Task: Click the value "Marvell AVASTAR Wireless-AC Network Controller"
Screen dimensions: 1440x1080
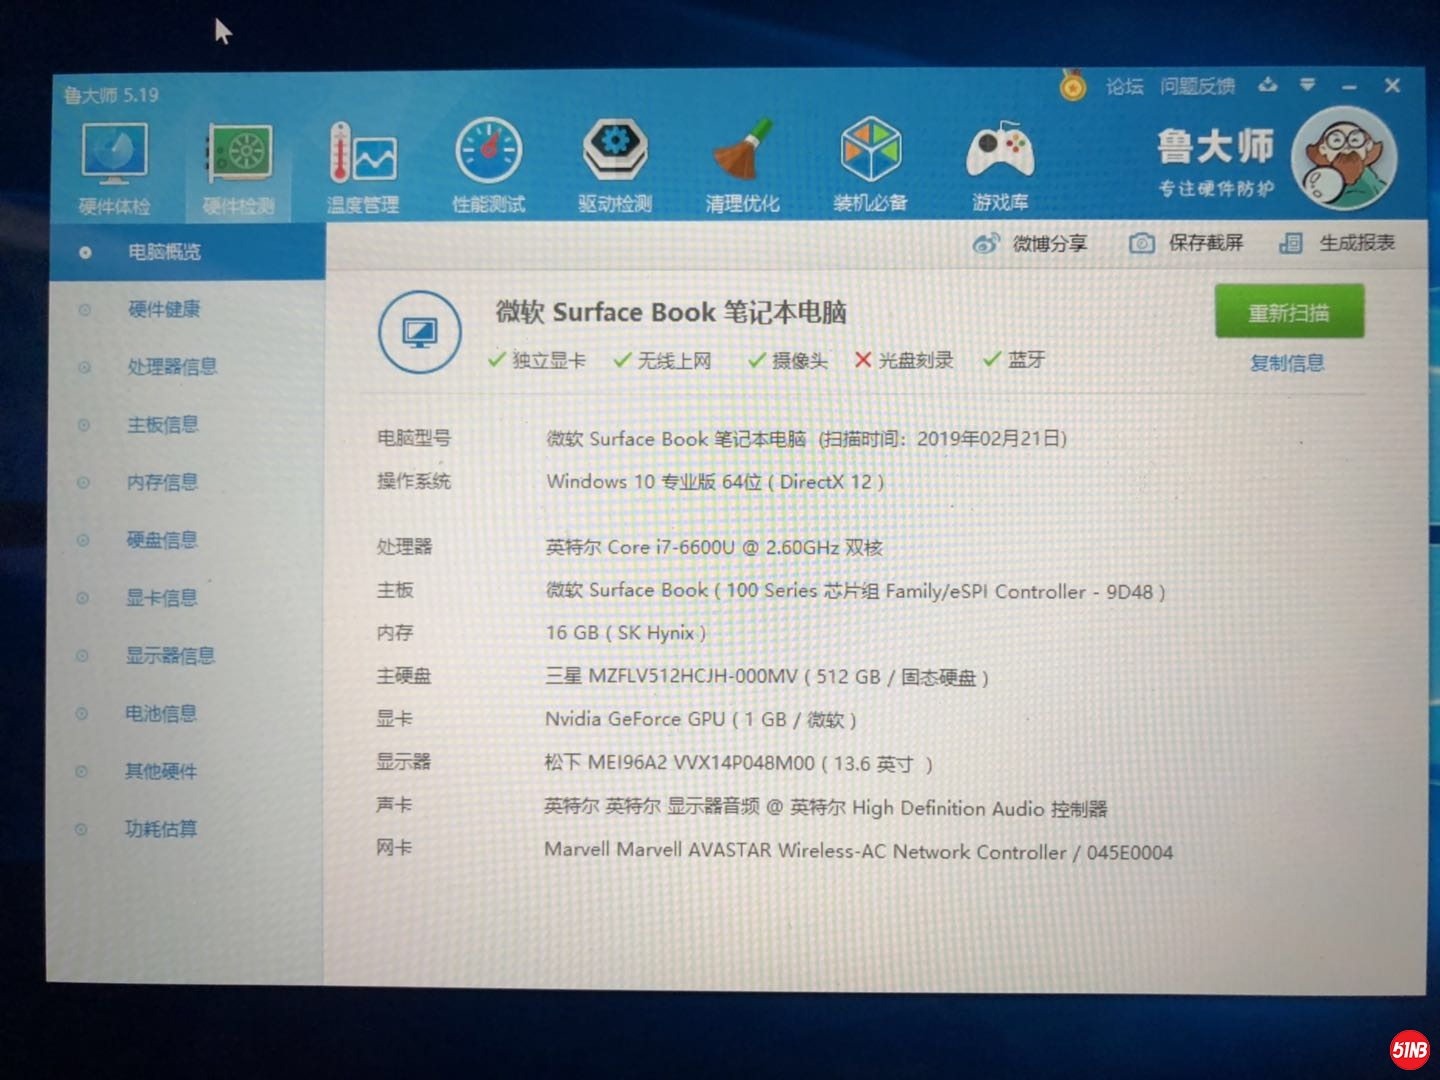Action: [859, 851]
